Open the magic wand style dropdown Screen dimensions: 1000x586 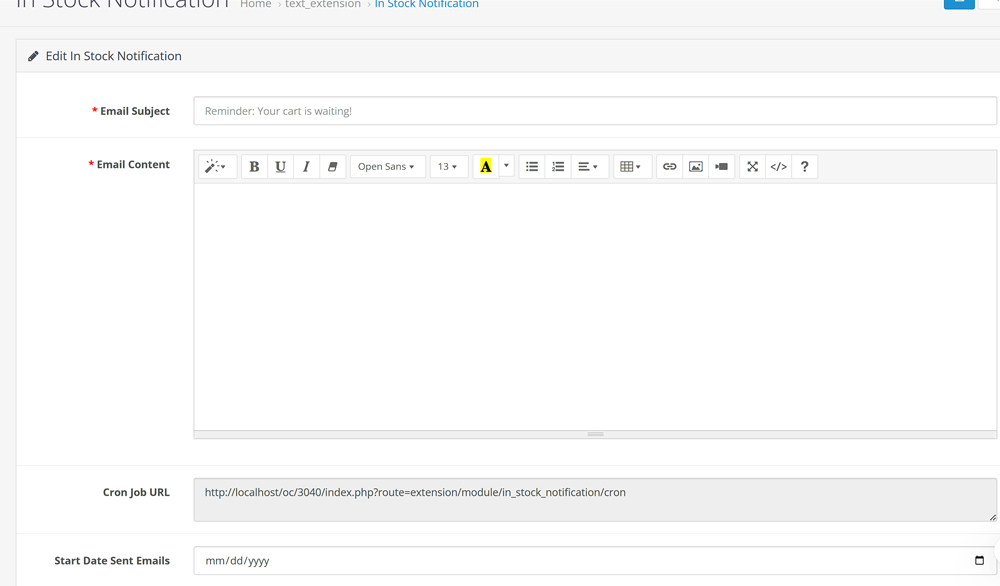pos(216,167)
